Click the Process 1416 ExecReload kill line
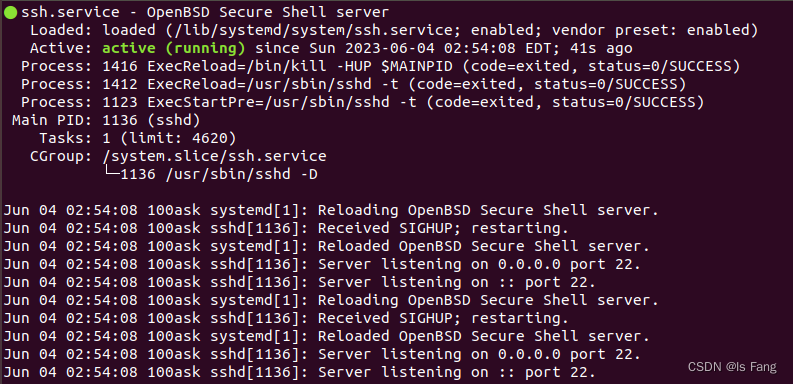 tap(380, 66)
